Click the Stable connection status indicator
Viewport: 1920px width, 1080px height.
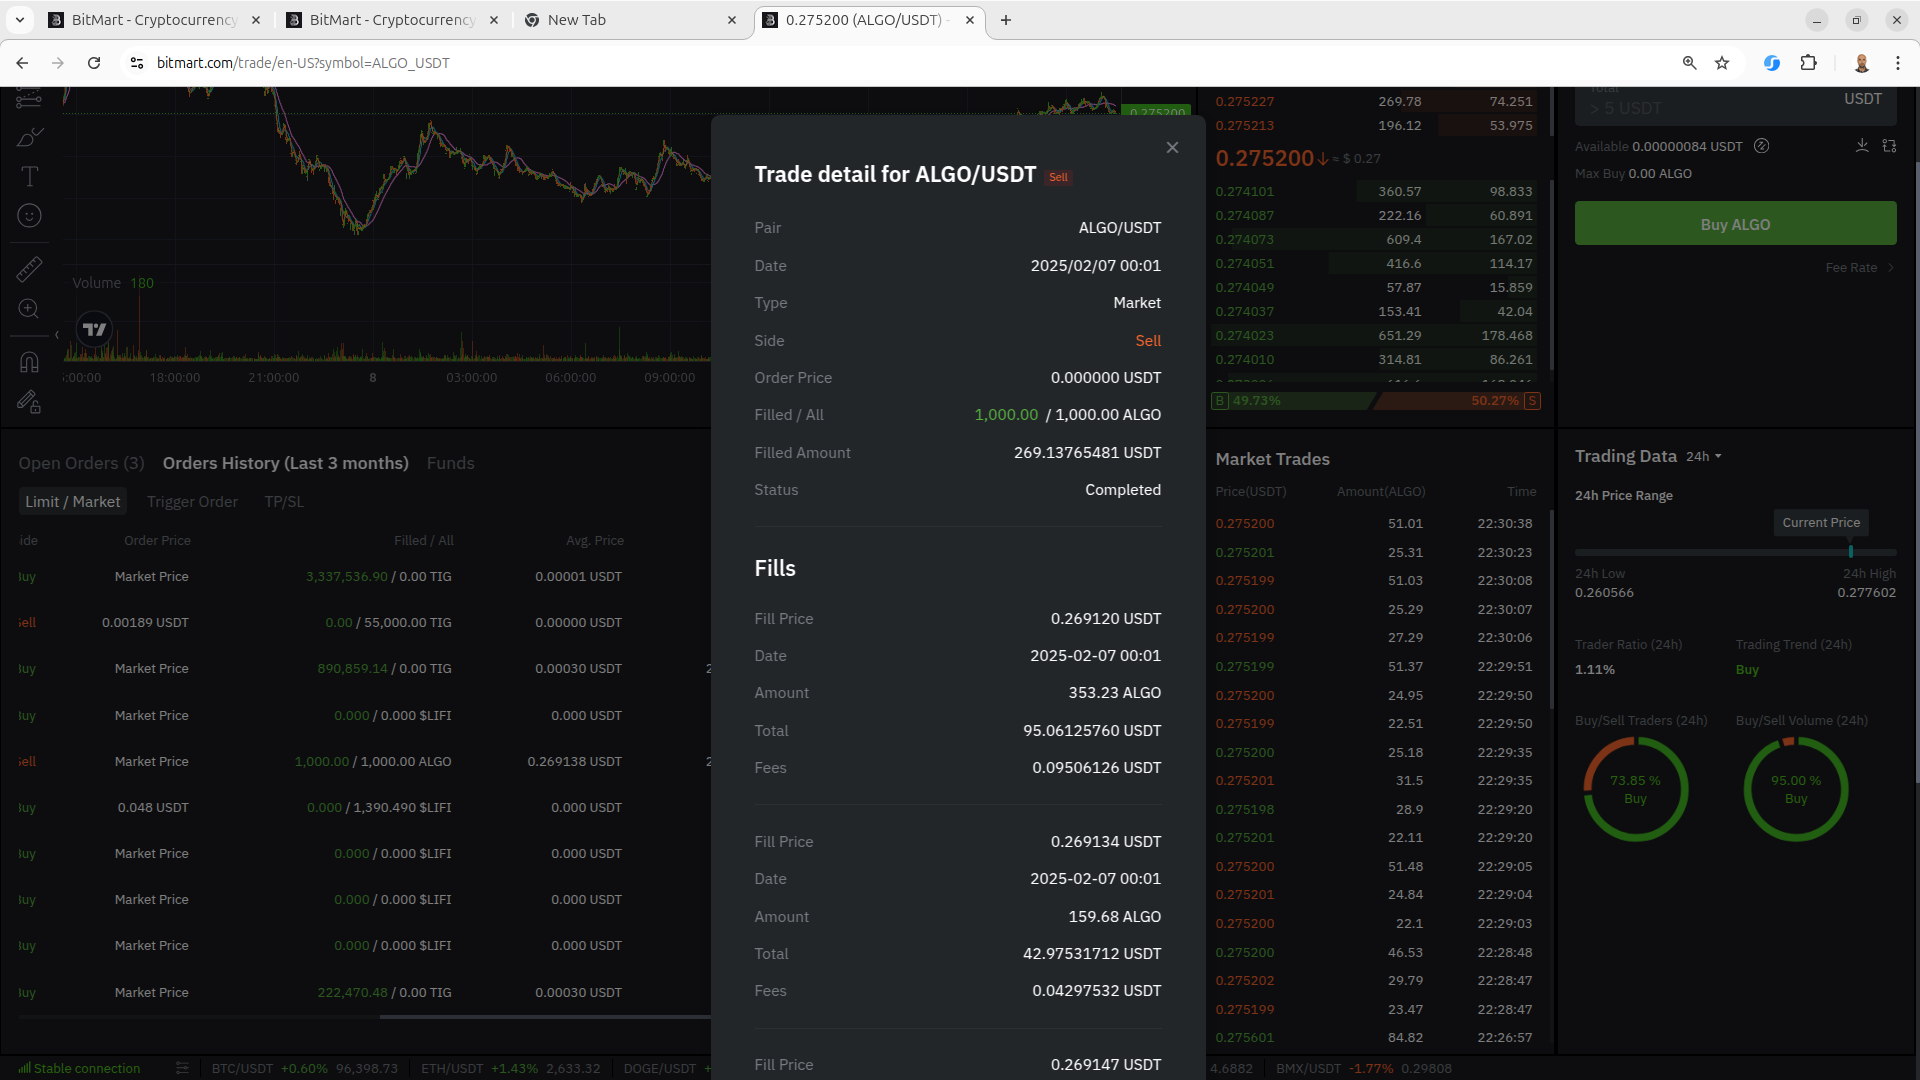click(79, 1068)
